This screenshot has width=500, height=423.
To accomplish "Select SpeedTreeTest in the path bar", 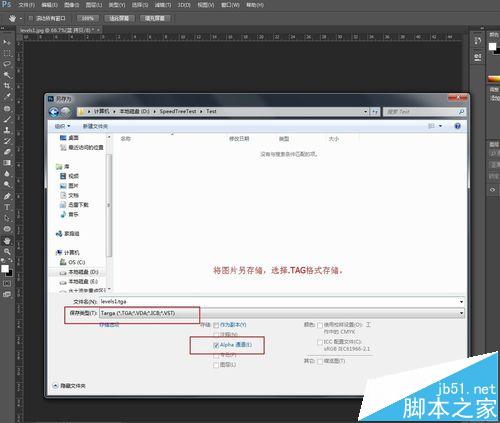I will coord(178,111).
